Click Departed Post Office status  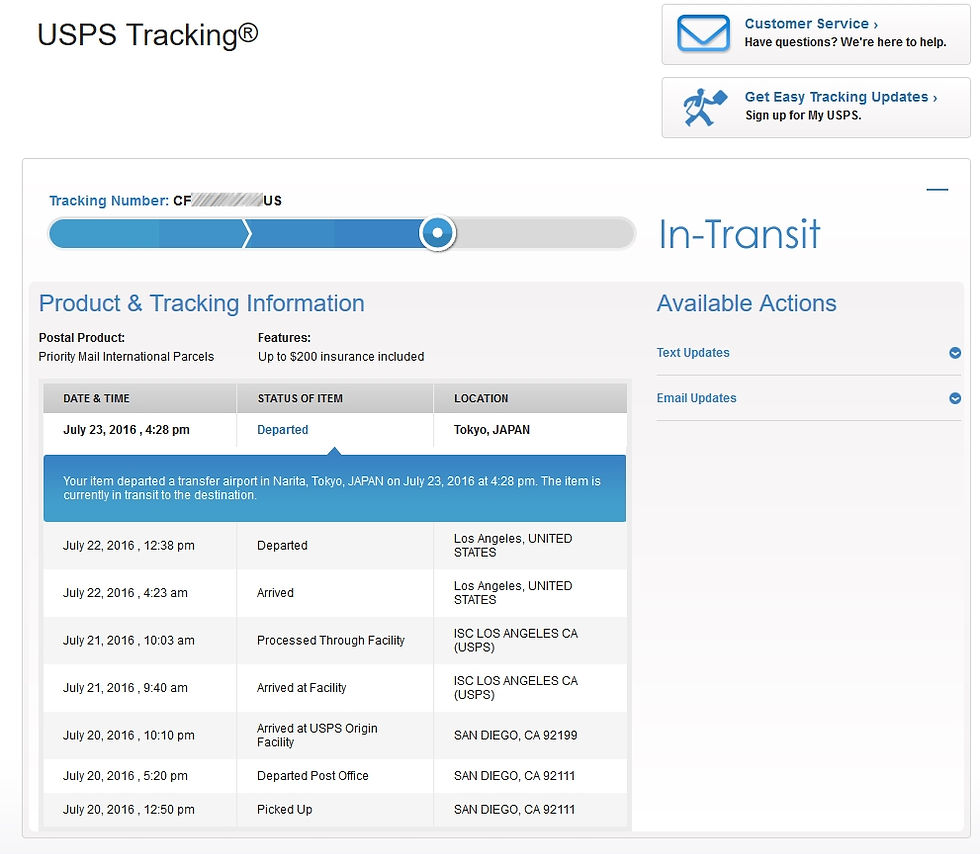(312, 776)
